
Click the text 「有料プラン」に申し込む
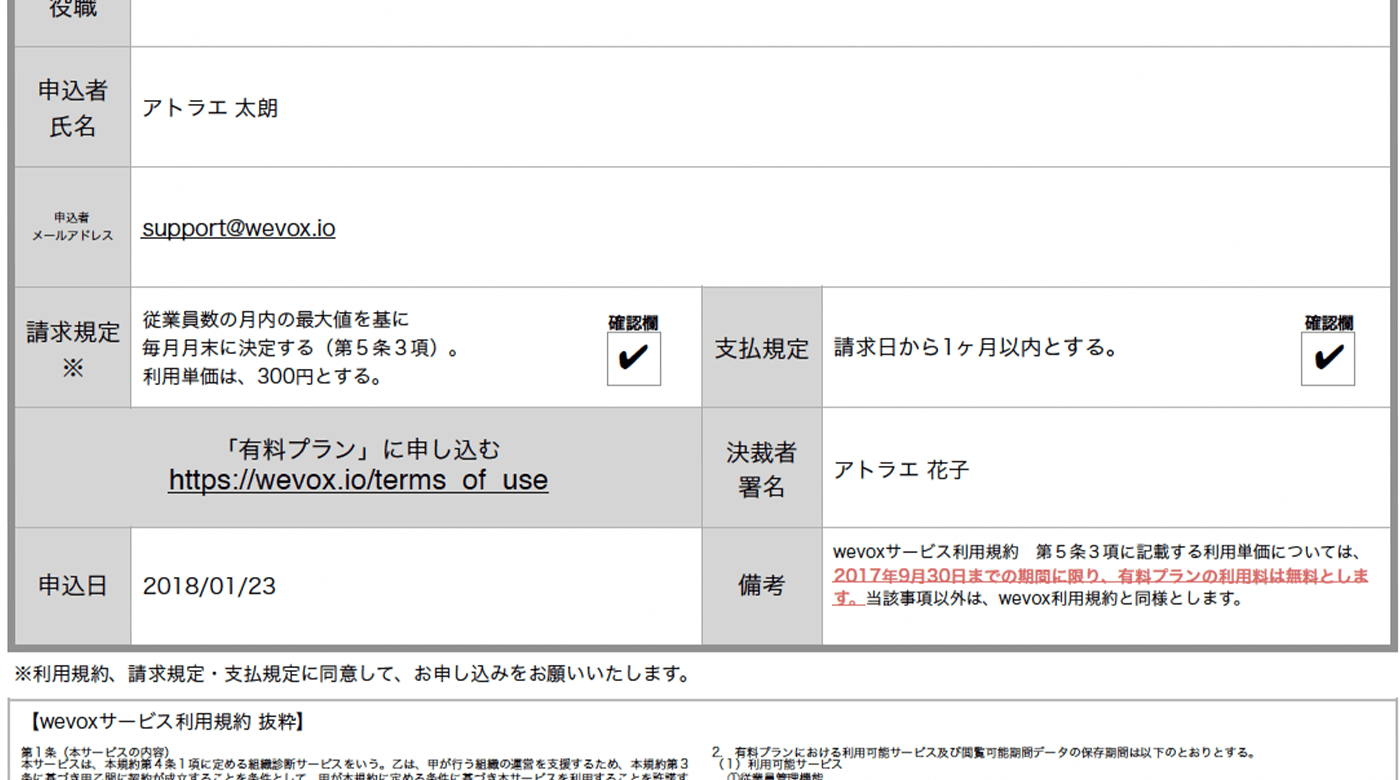point(358,449)
